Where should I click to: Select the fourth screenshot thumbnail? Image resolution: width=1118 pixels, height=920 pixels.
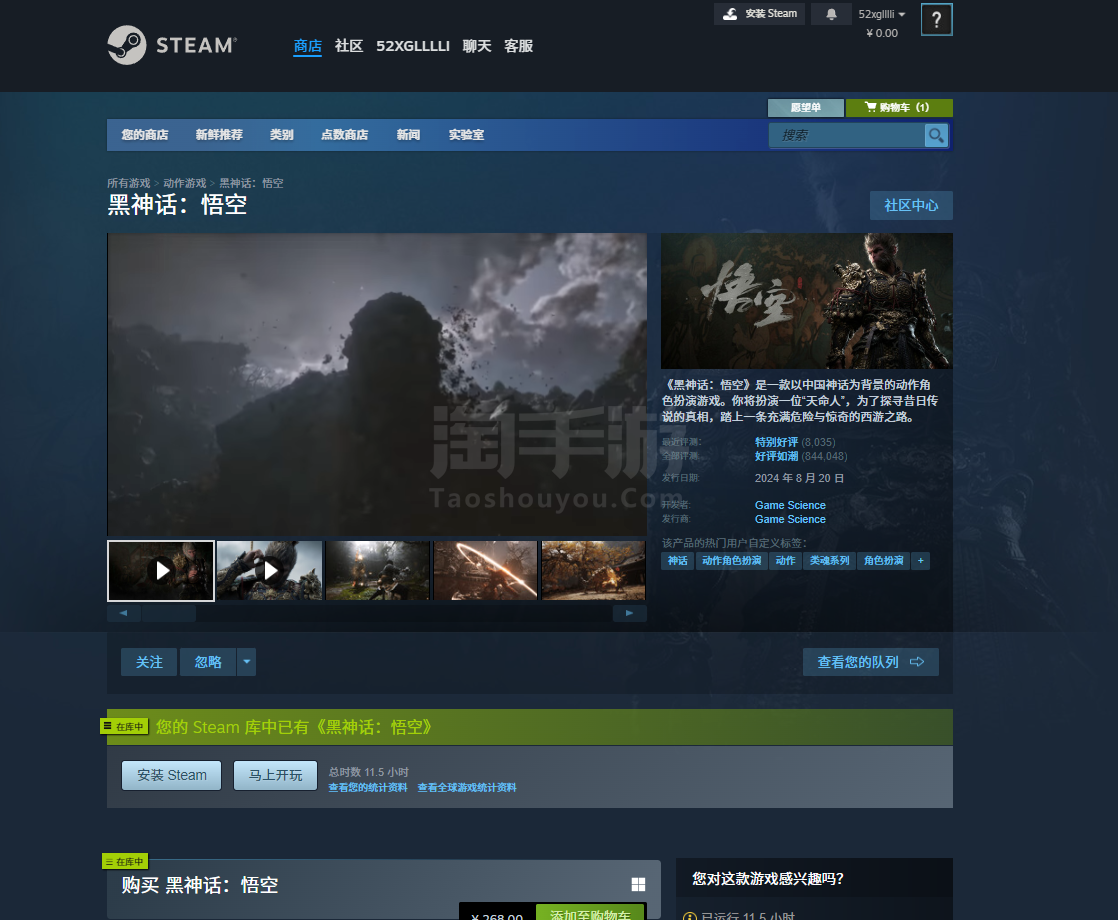point(486,571)
